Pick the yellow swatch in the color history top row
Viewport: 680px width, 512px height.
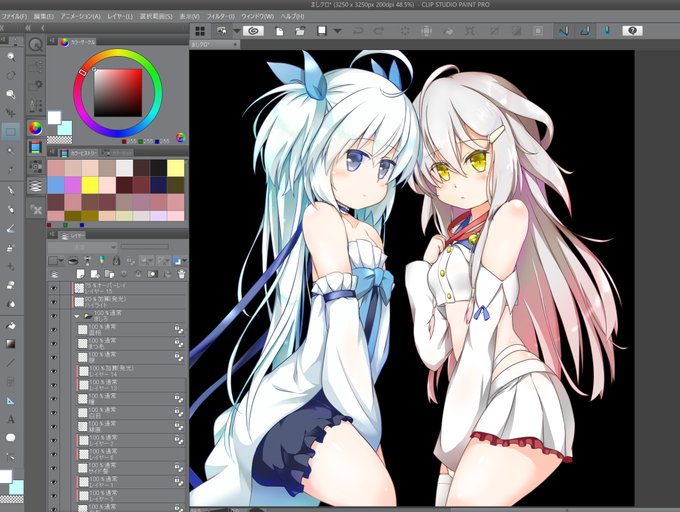click(x=176, y=168)
